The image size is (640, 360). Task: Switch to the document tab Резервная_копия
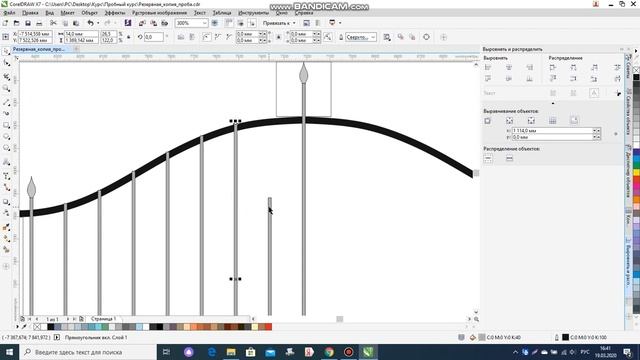coord(39,49)
